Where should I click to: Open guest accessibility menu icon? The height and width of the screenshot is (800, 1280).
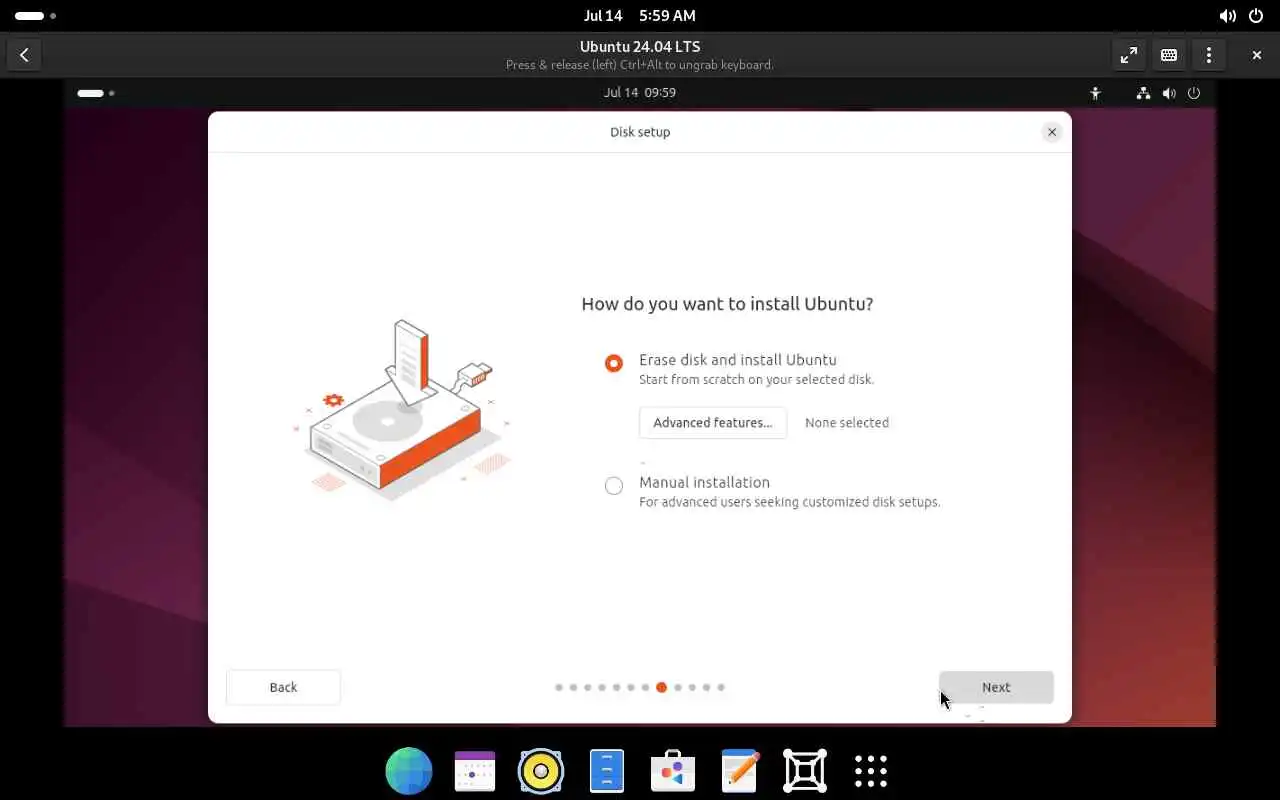(1095, 93)
